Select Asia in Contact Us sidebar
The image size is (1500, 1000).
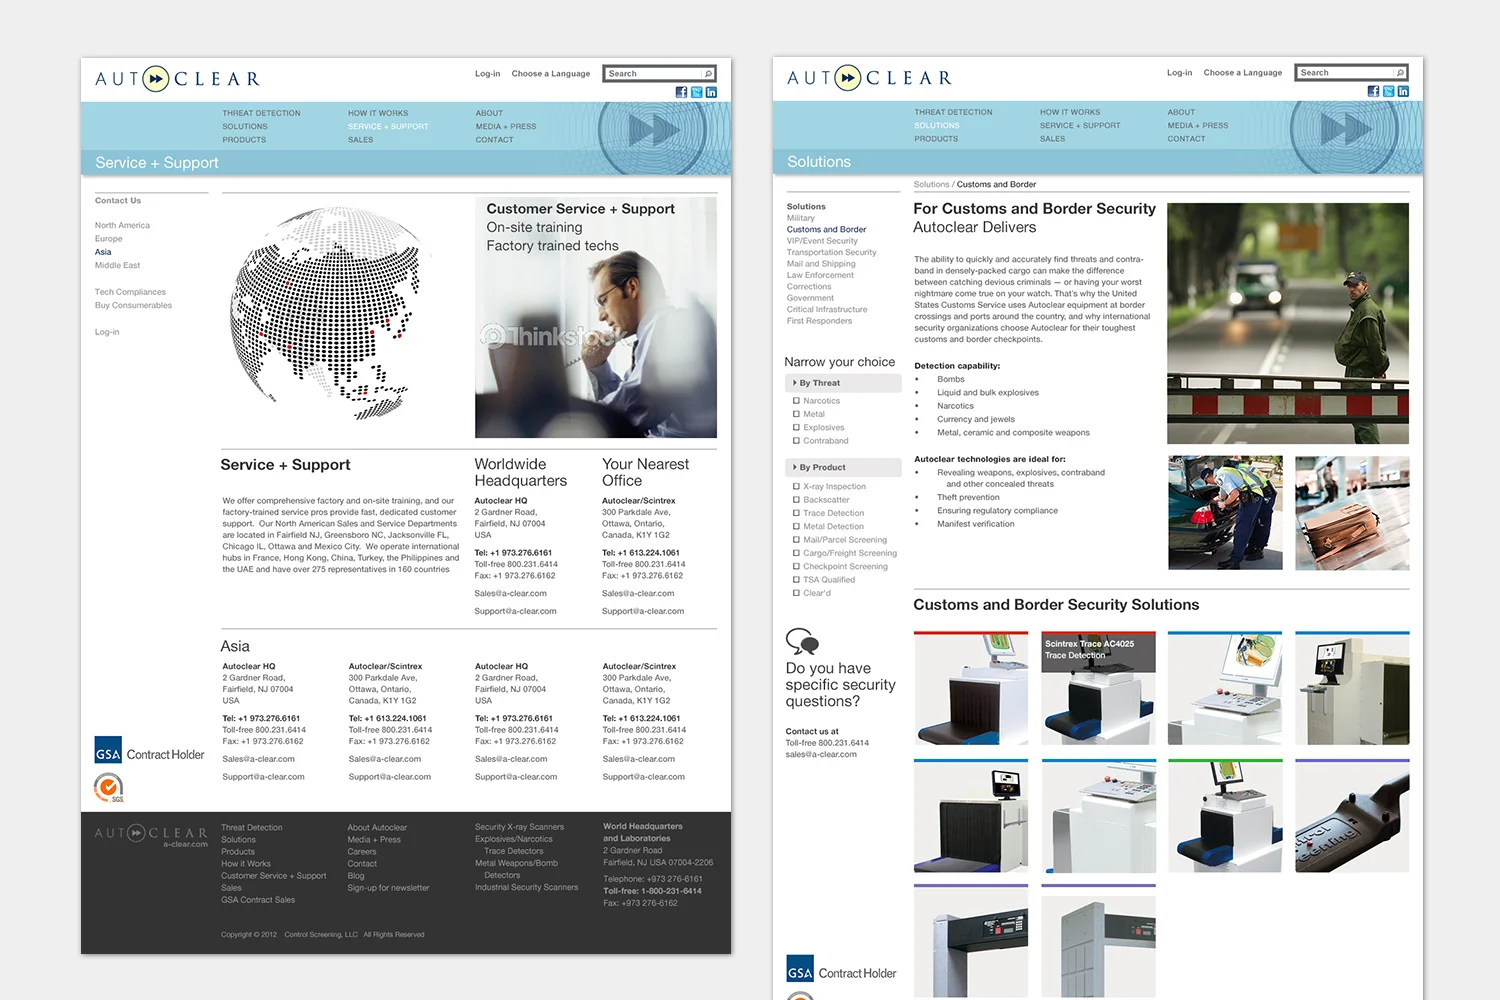coord(103,252)
